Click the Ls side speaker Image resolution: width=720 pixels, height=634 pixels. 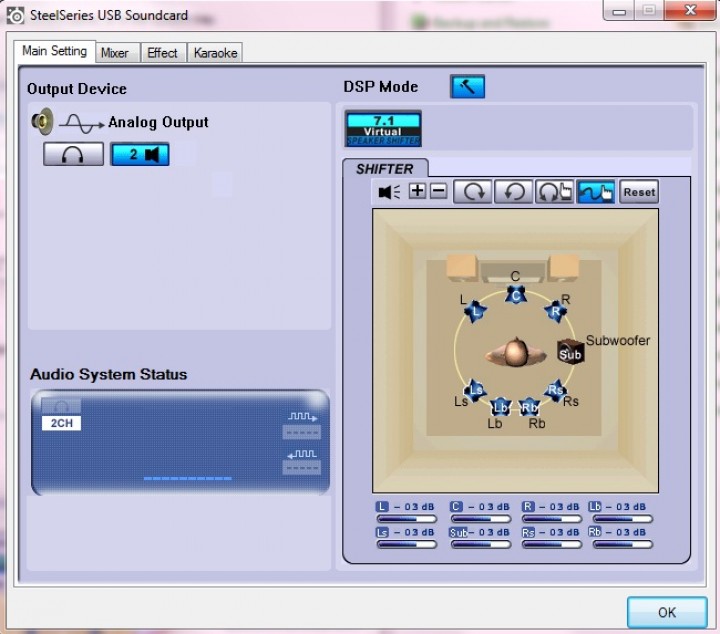coord(475,391)
